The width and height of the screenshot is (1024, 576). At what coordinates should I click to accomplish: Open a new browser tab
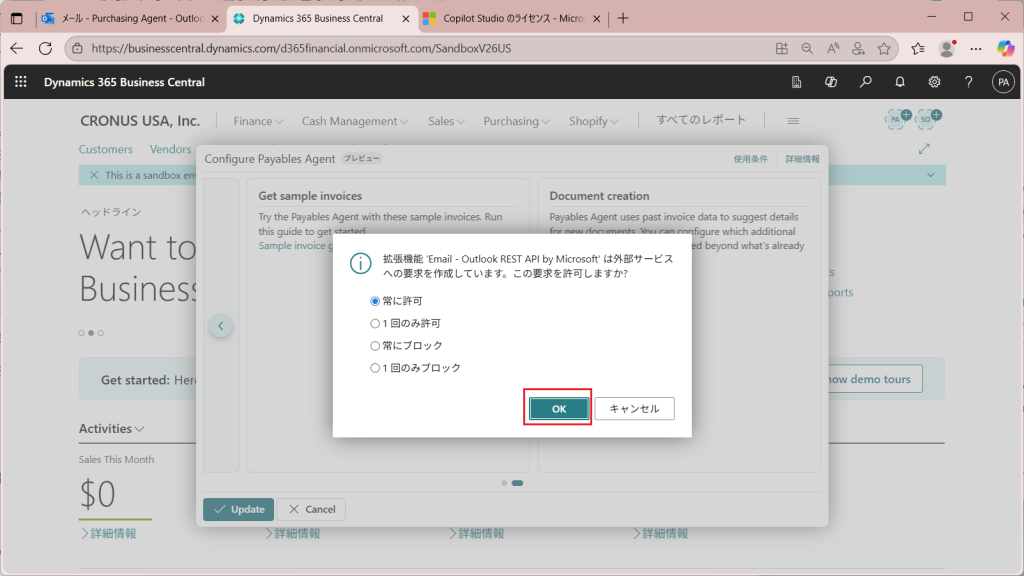[623, 18]
